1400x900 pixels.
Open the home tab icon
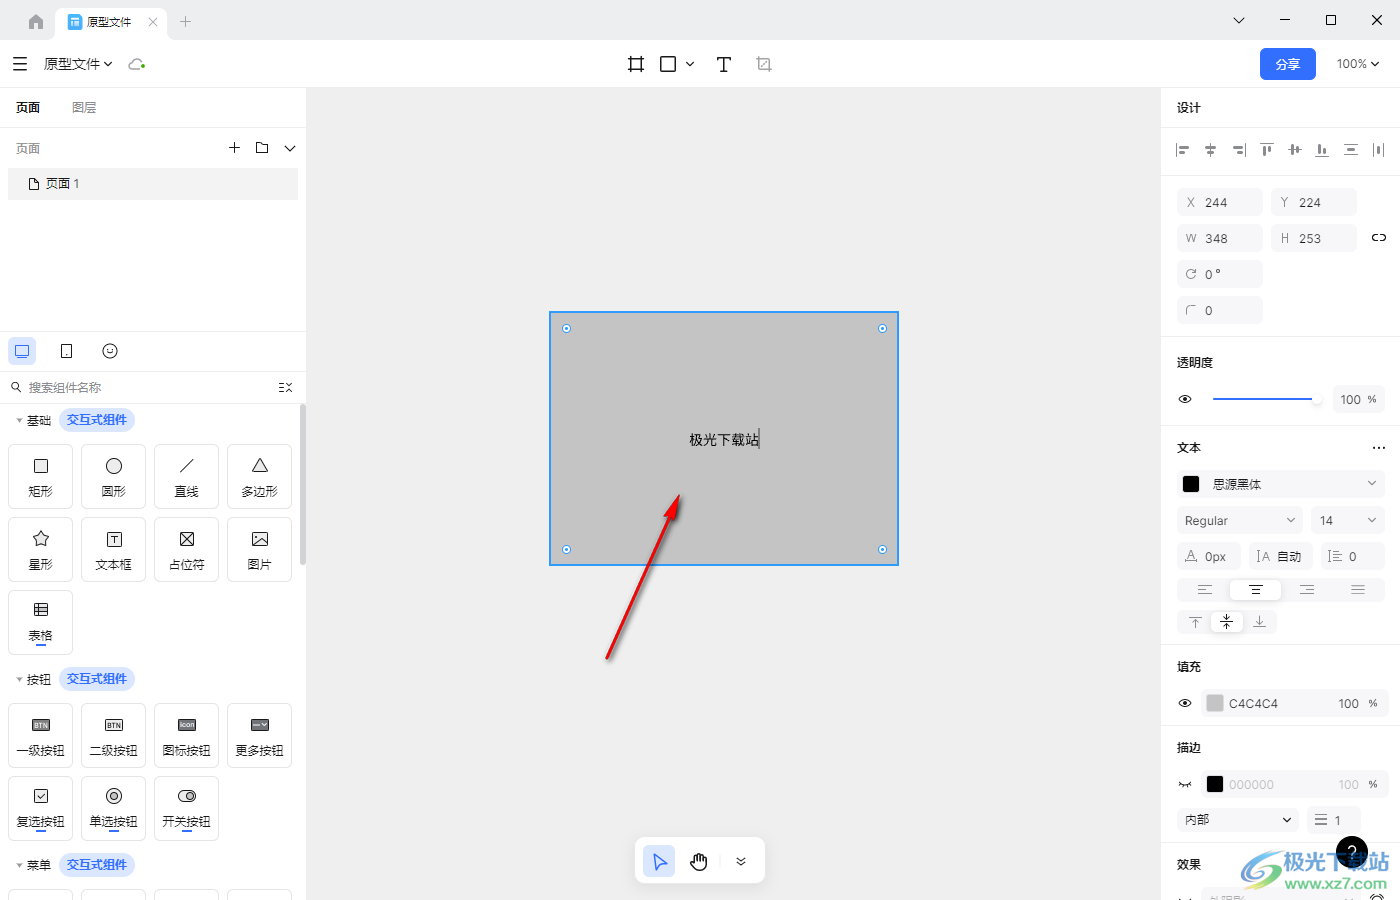click(x=36, y=21)
